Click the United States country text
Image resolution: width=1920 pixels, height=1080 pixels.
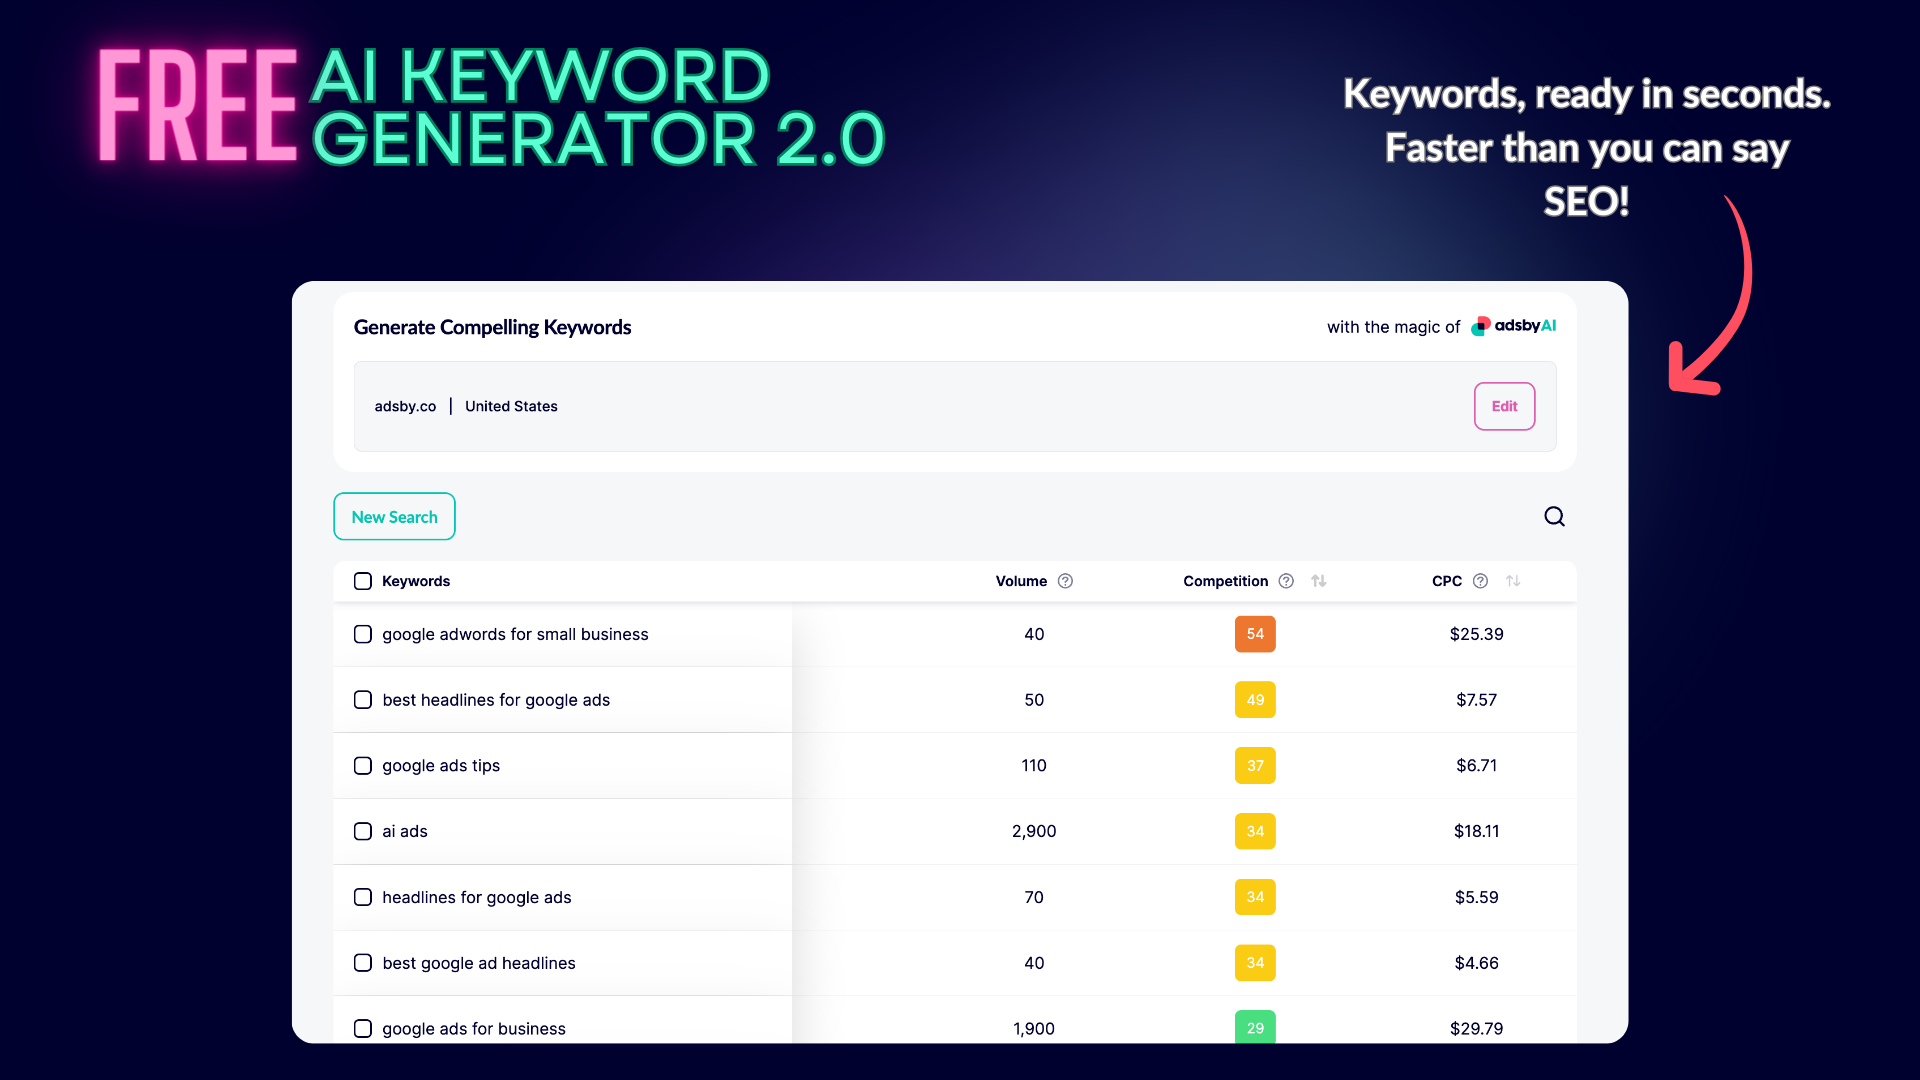(x=511, y=406)
